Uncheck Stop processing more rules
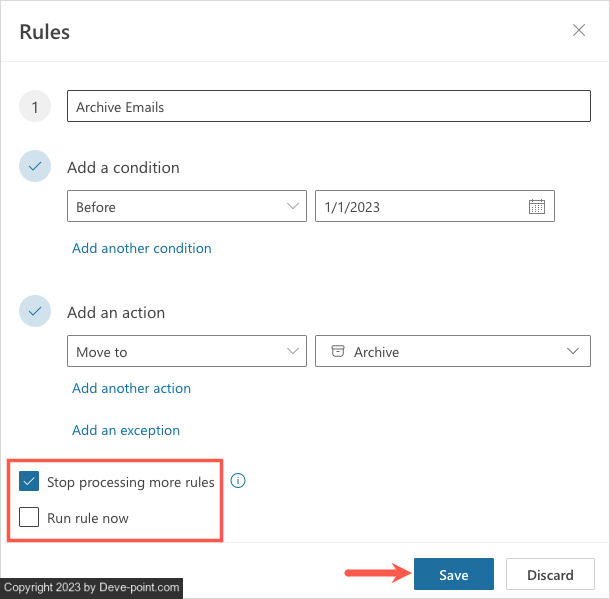 coord(29,482)
